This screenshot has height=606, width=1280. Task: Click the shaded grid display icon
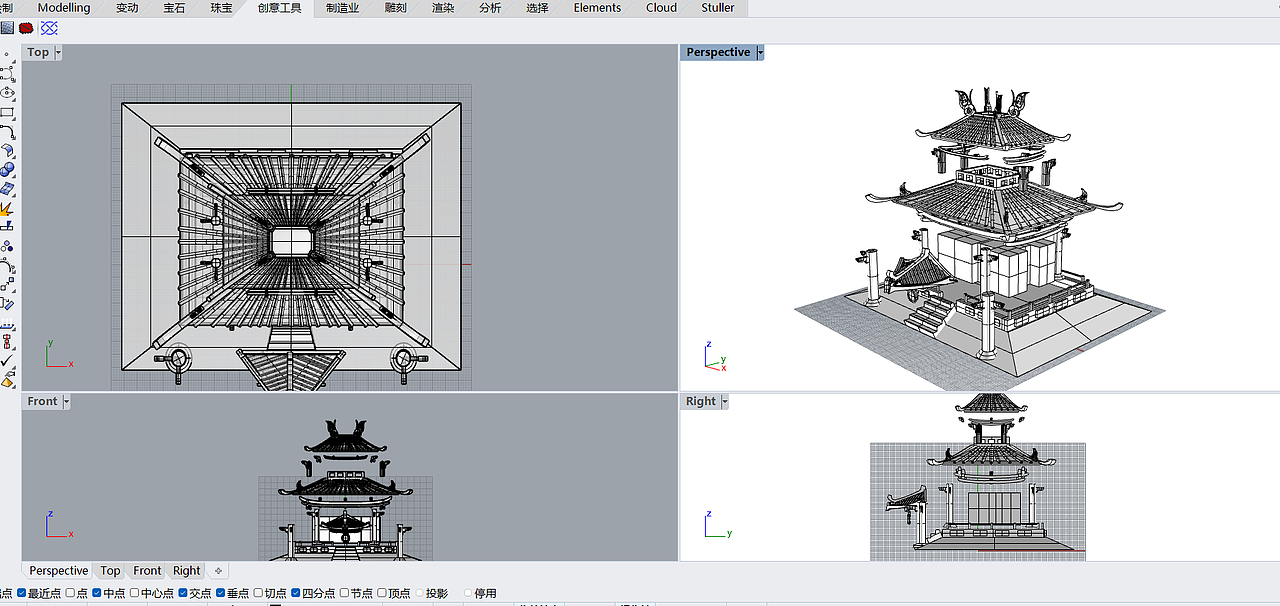point(7,28)
